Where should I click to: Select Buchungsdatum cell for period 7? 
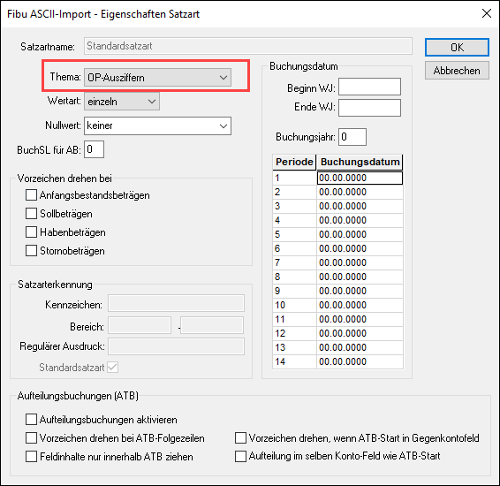[360, 263]
